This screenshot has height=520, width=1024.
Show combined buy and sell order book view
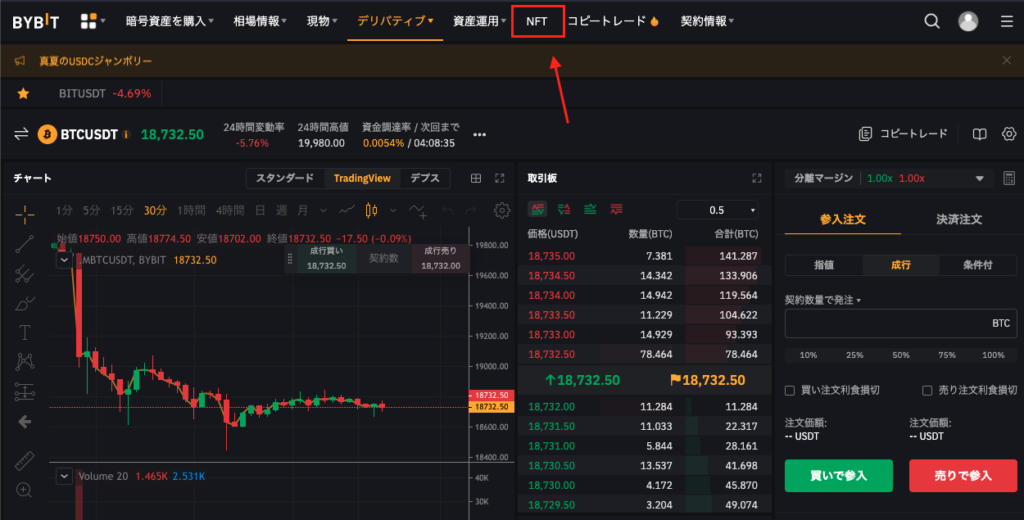tap(537, 209)
